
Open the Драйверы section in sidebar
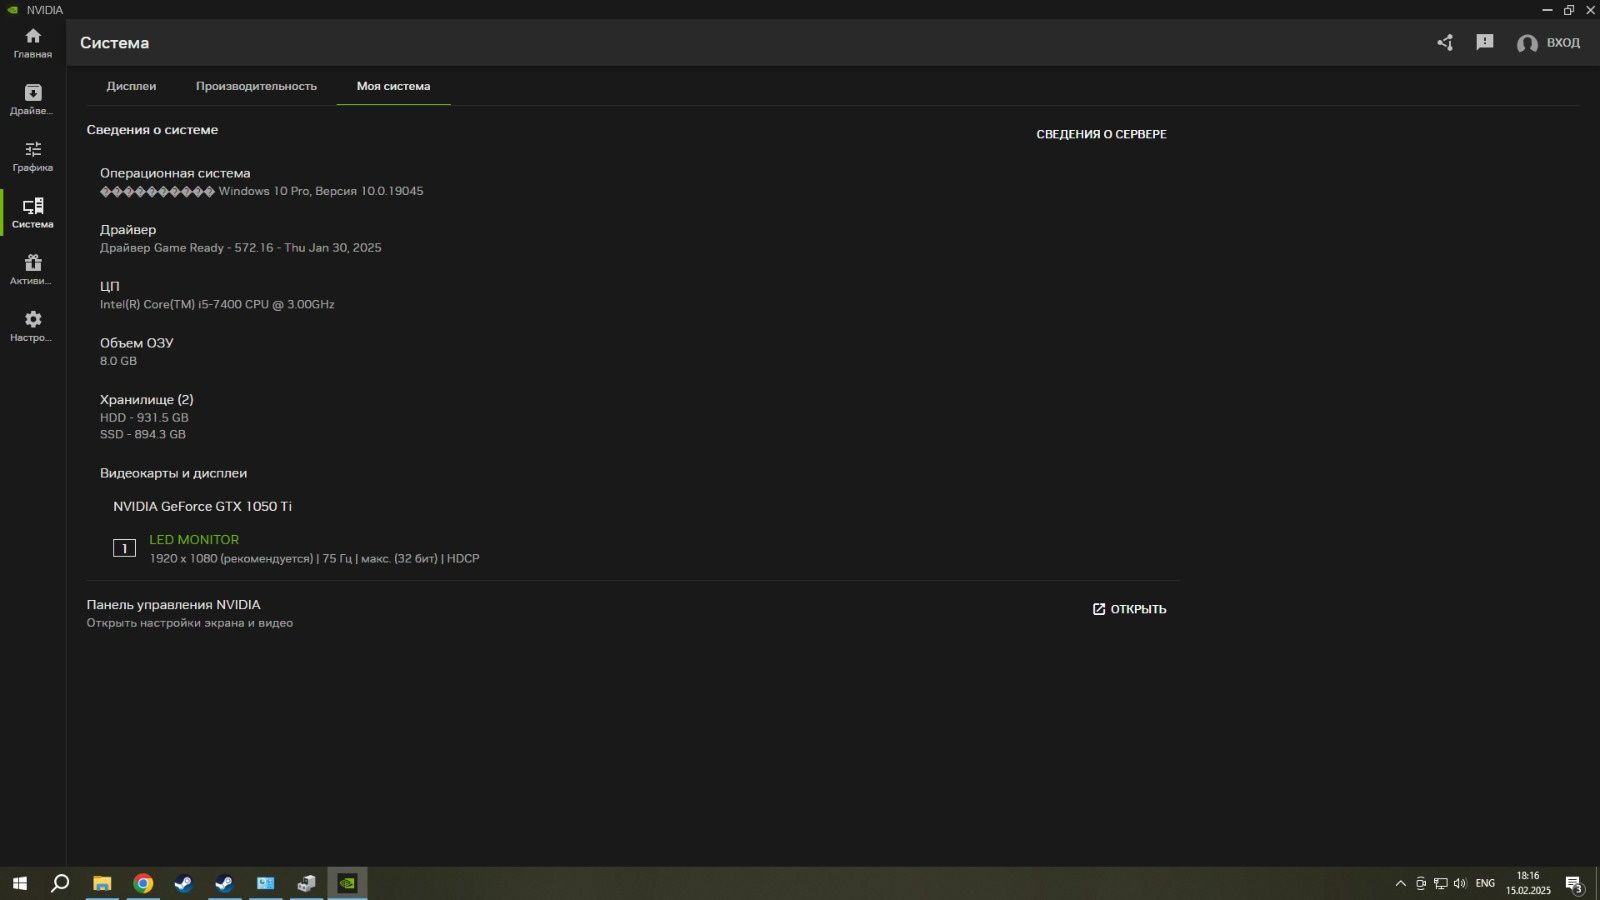(x=33, y=100)
